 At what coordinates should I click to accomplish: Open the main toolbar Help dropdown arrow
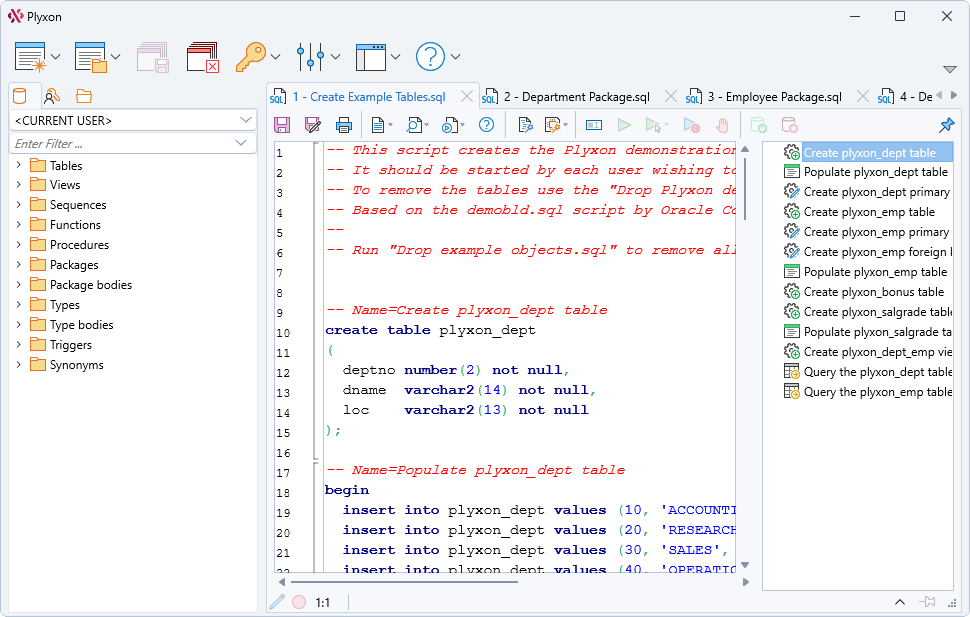coord(455,57)
